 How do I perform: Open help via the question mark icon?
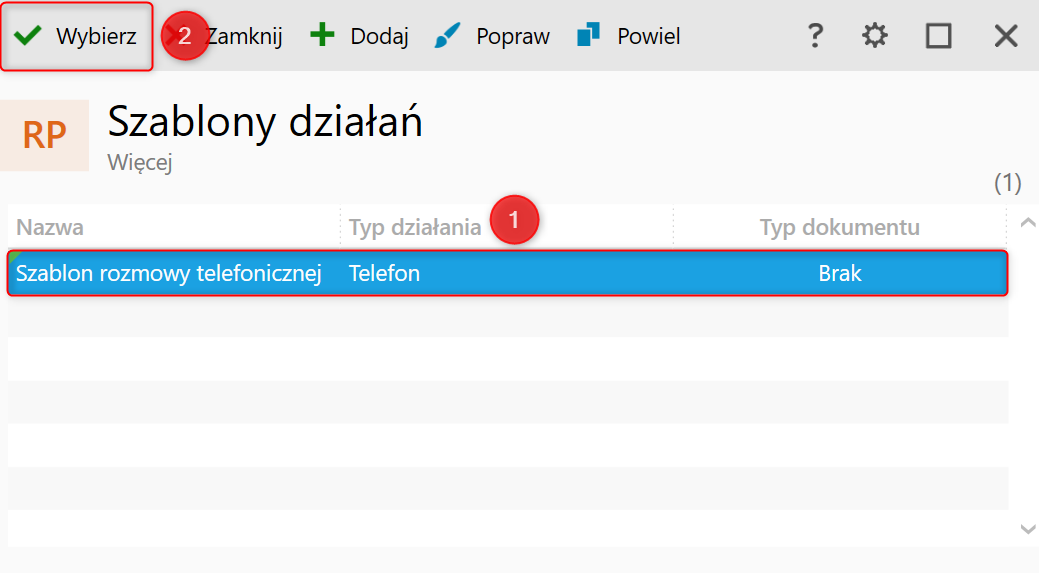(815, 37)
